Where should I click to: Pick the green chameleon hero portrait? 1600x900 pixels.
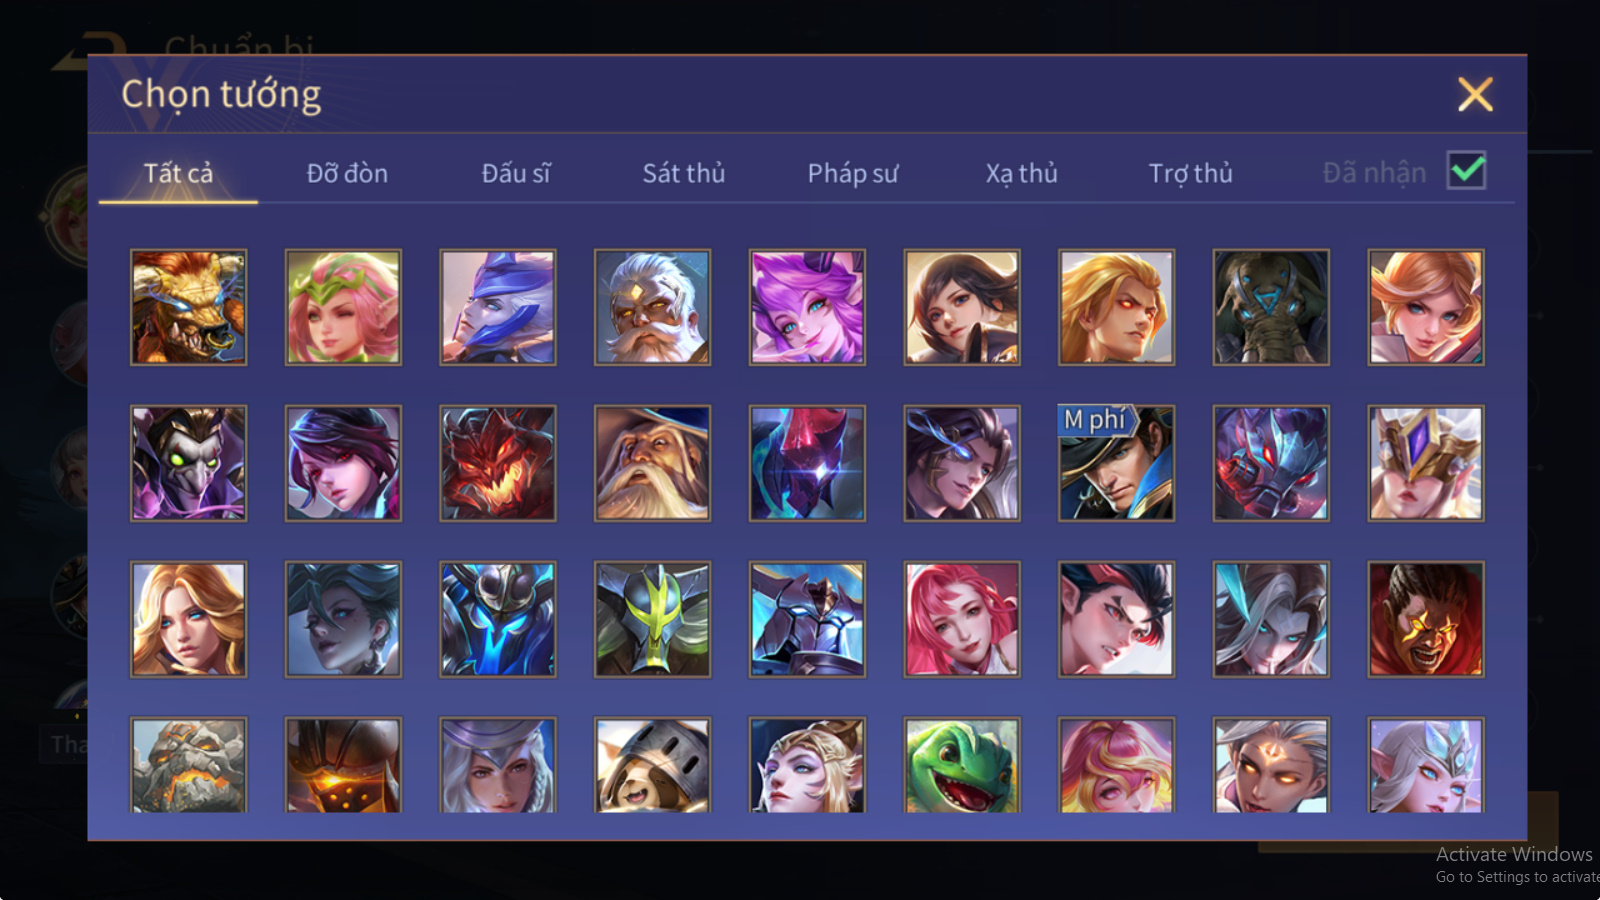962,765
